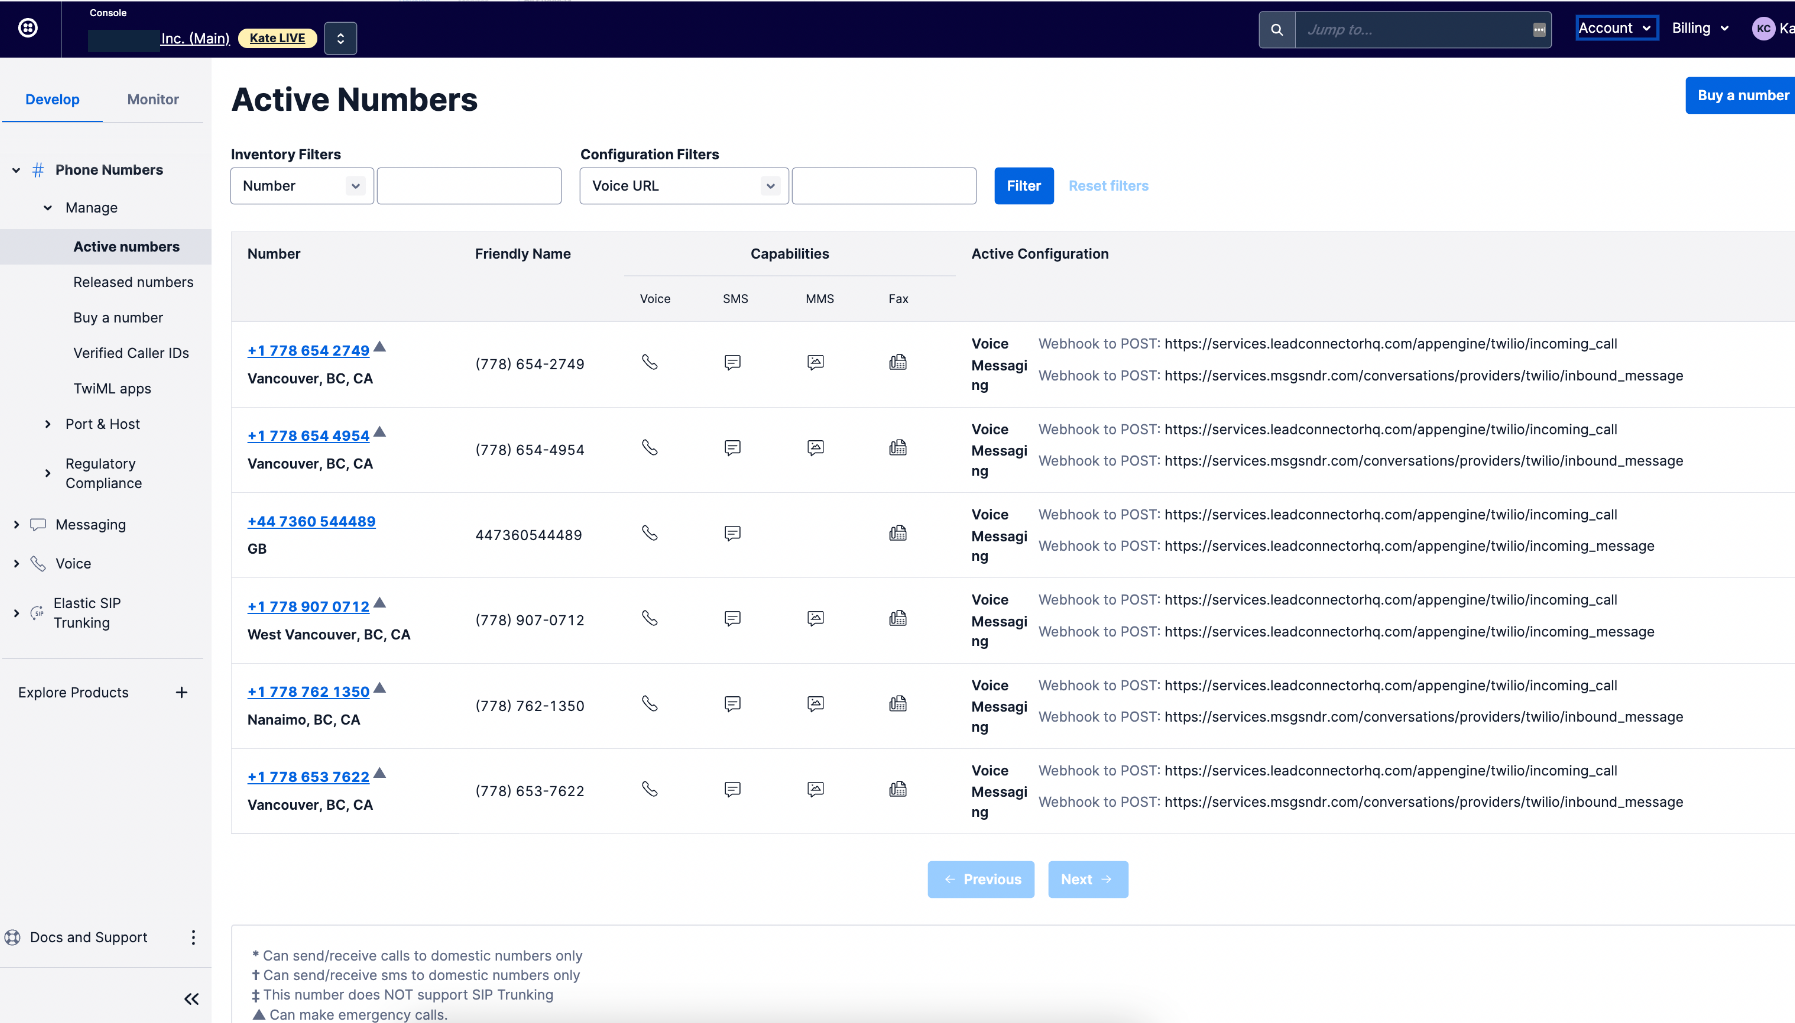Viewport: 1795px width, 1023px height.
Task: Collapse the Manage submenu
Action: click(x=48, y=208)
